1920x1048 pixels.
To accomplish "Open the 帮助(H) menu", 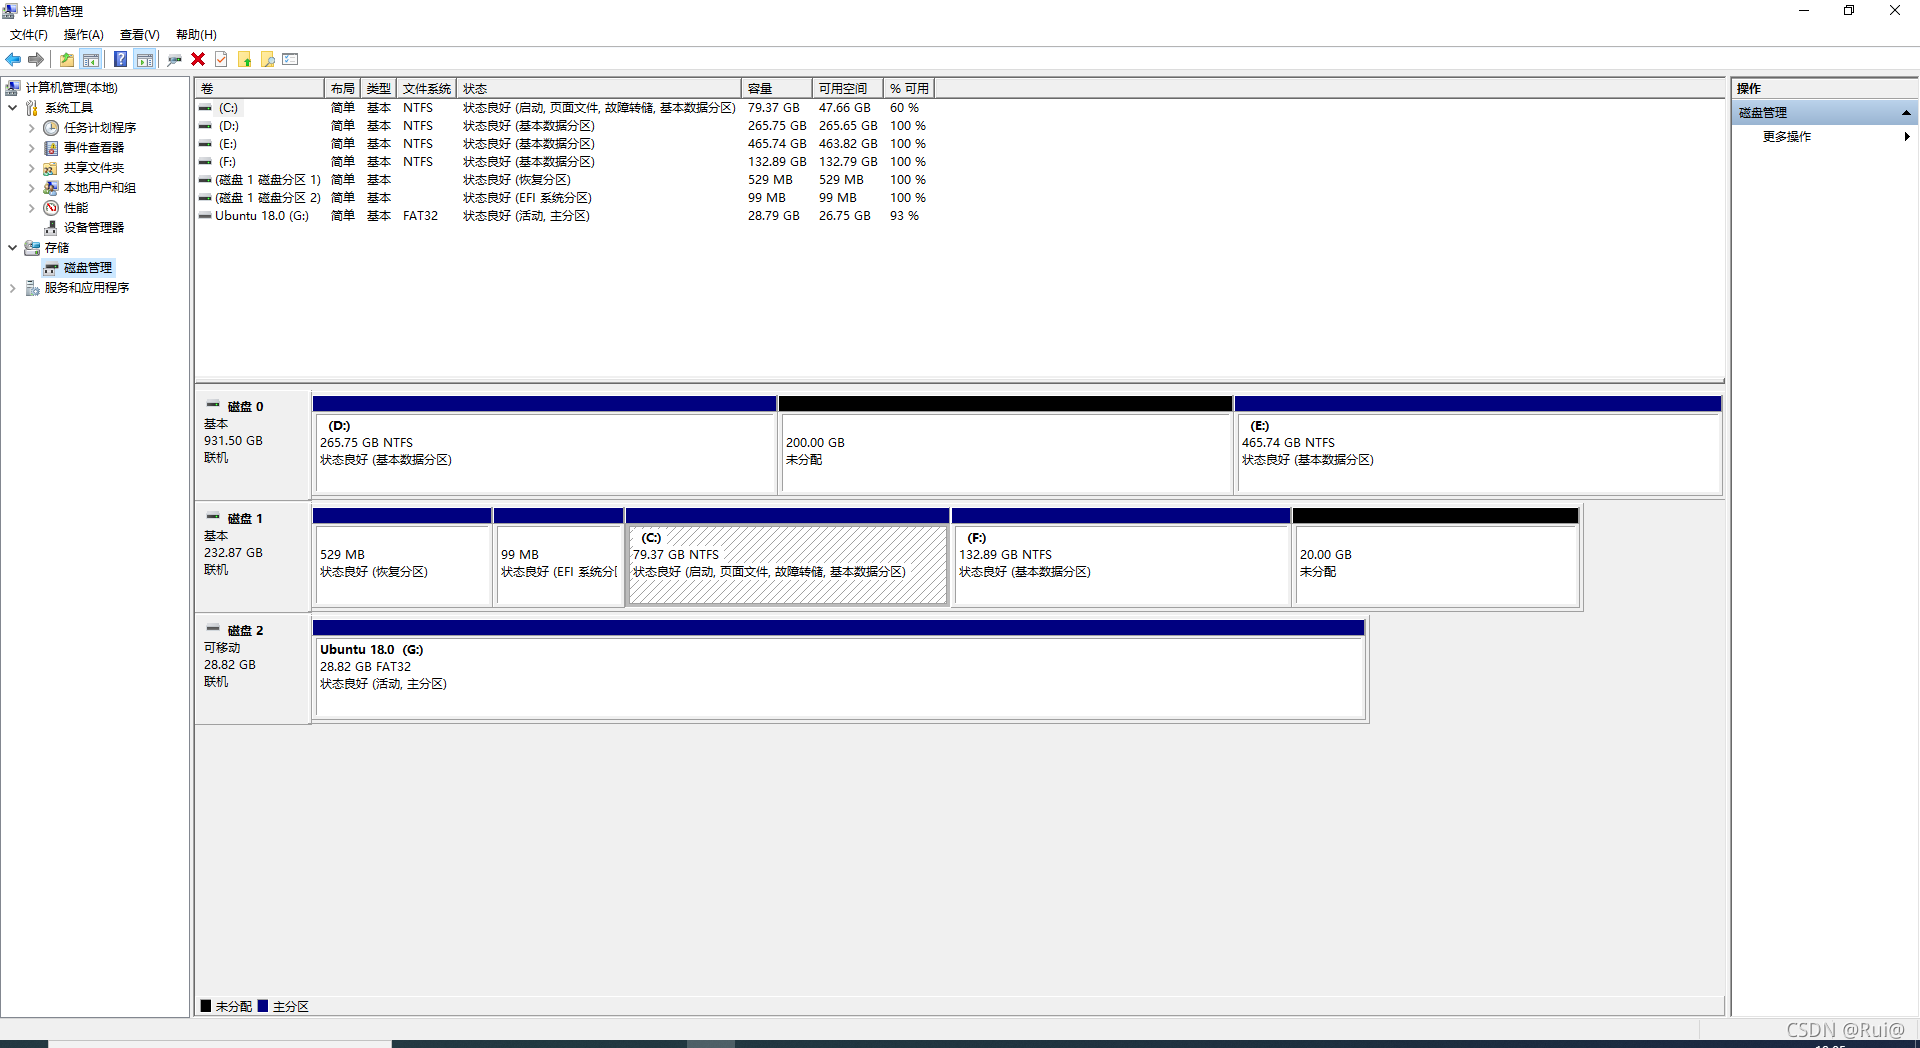I will pyautogui.click(x=196, y=34).
